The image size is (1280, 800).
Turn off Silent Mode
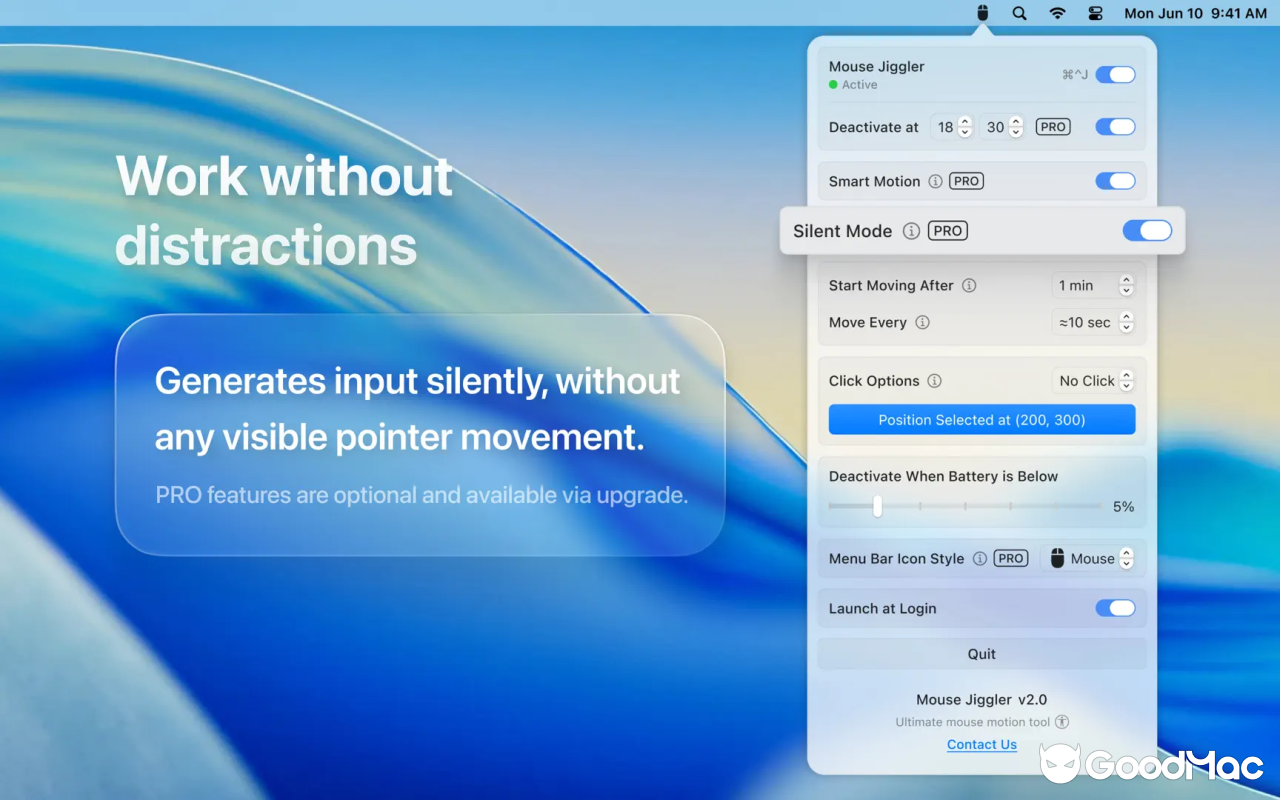pyautogui.click(x=1147, y=230)
